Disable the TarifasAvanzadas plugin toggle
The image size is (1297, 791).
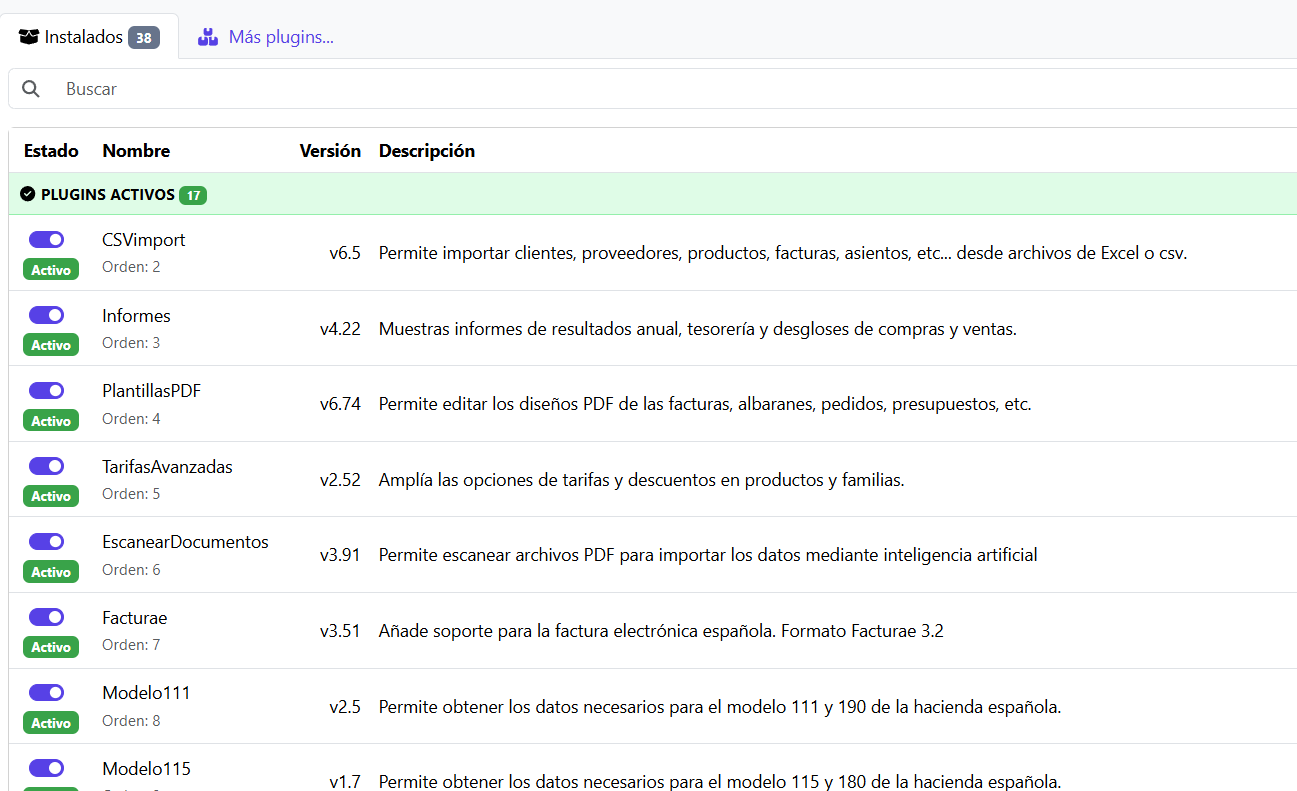46,466
